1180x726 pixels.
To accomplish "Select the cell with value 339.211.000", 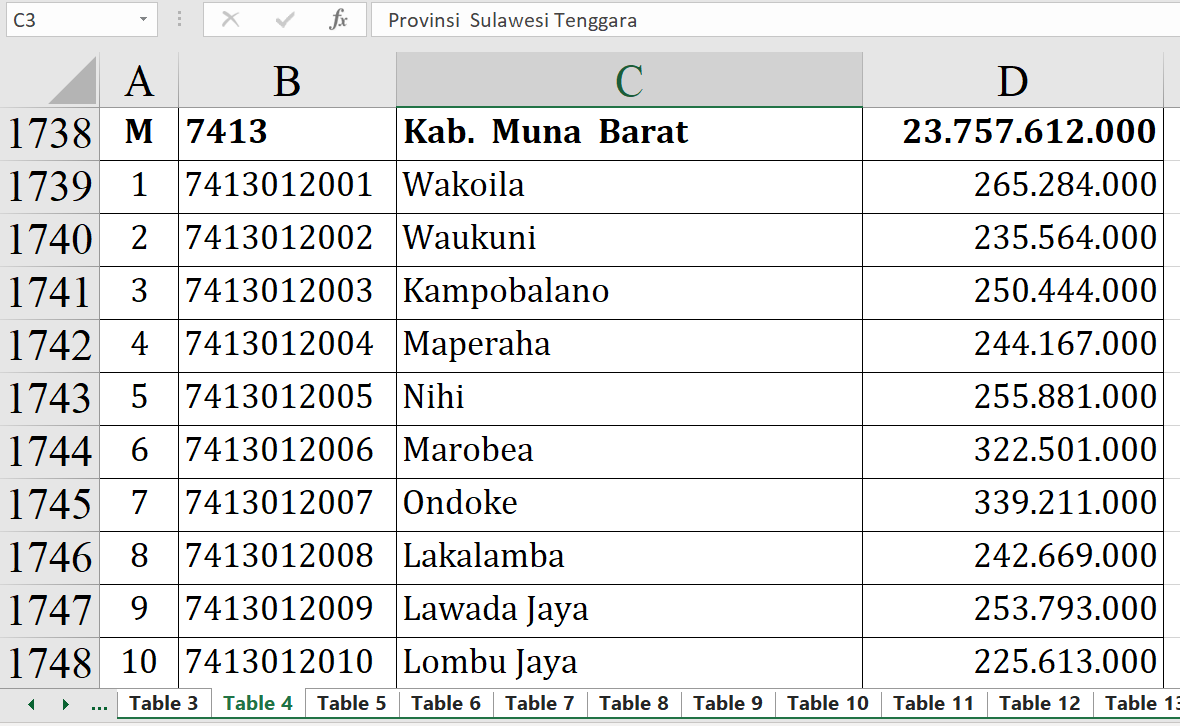I will pyautogui.click(x=1012, y=504).
